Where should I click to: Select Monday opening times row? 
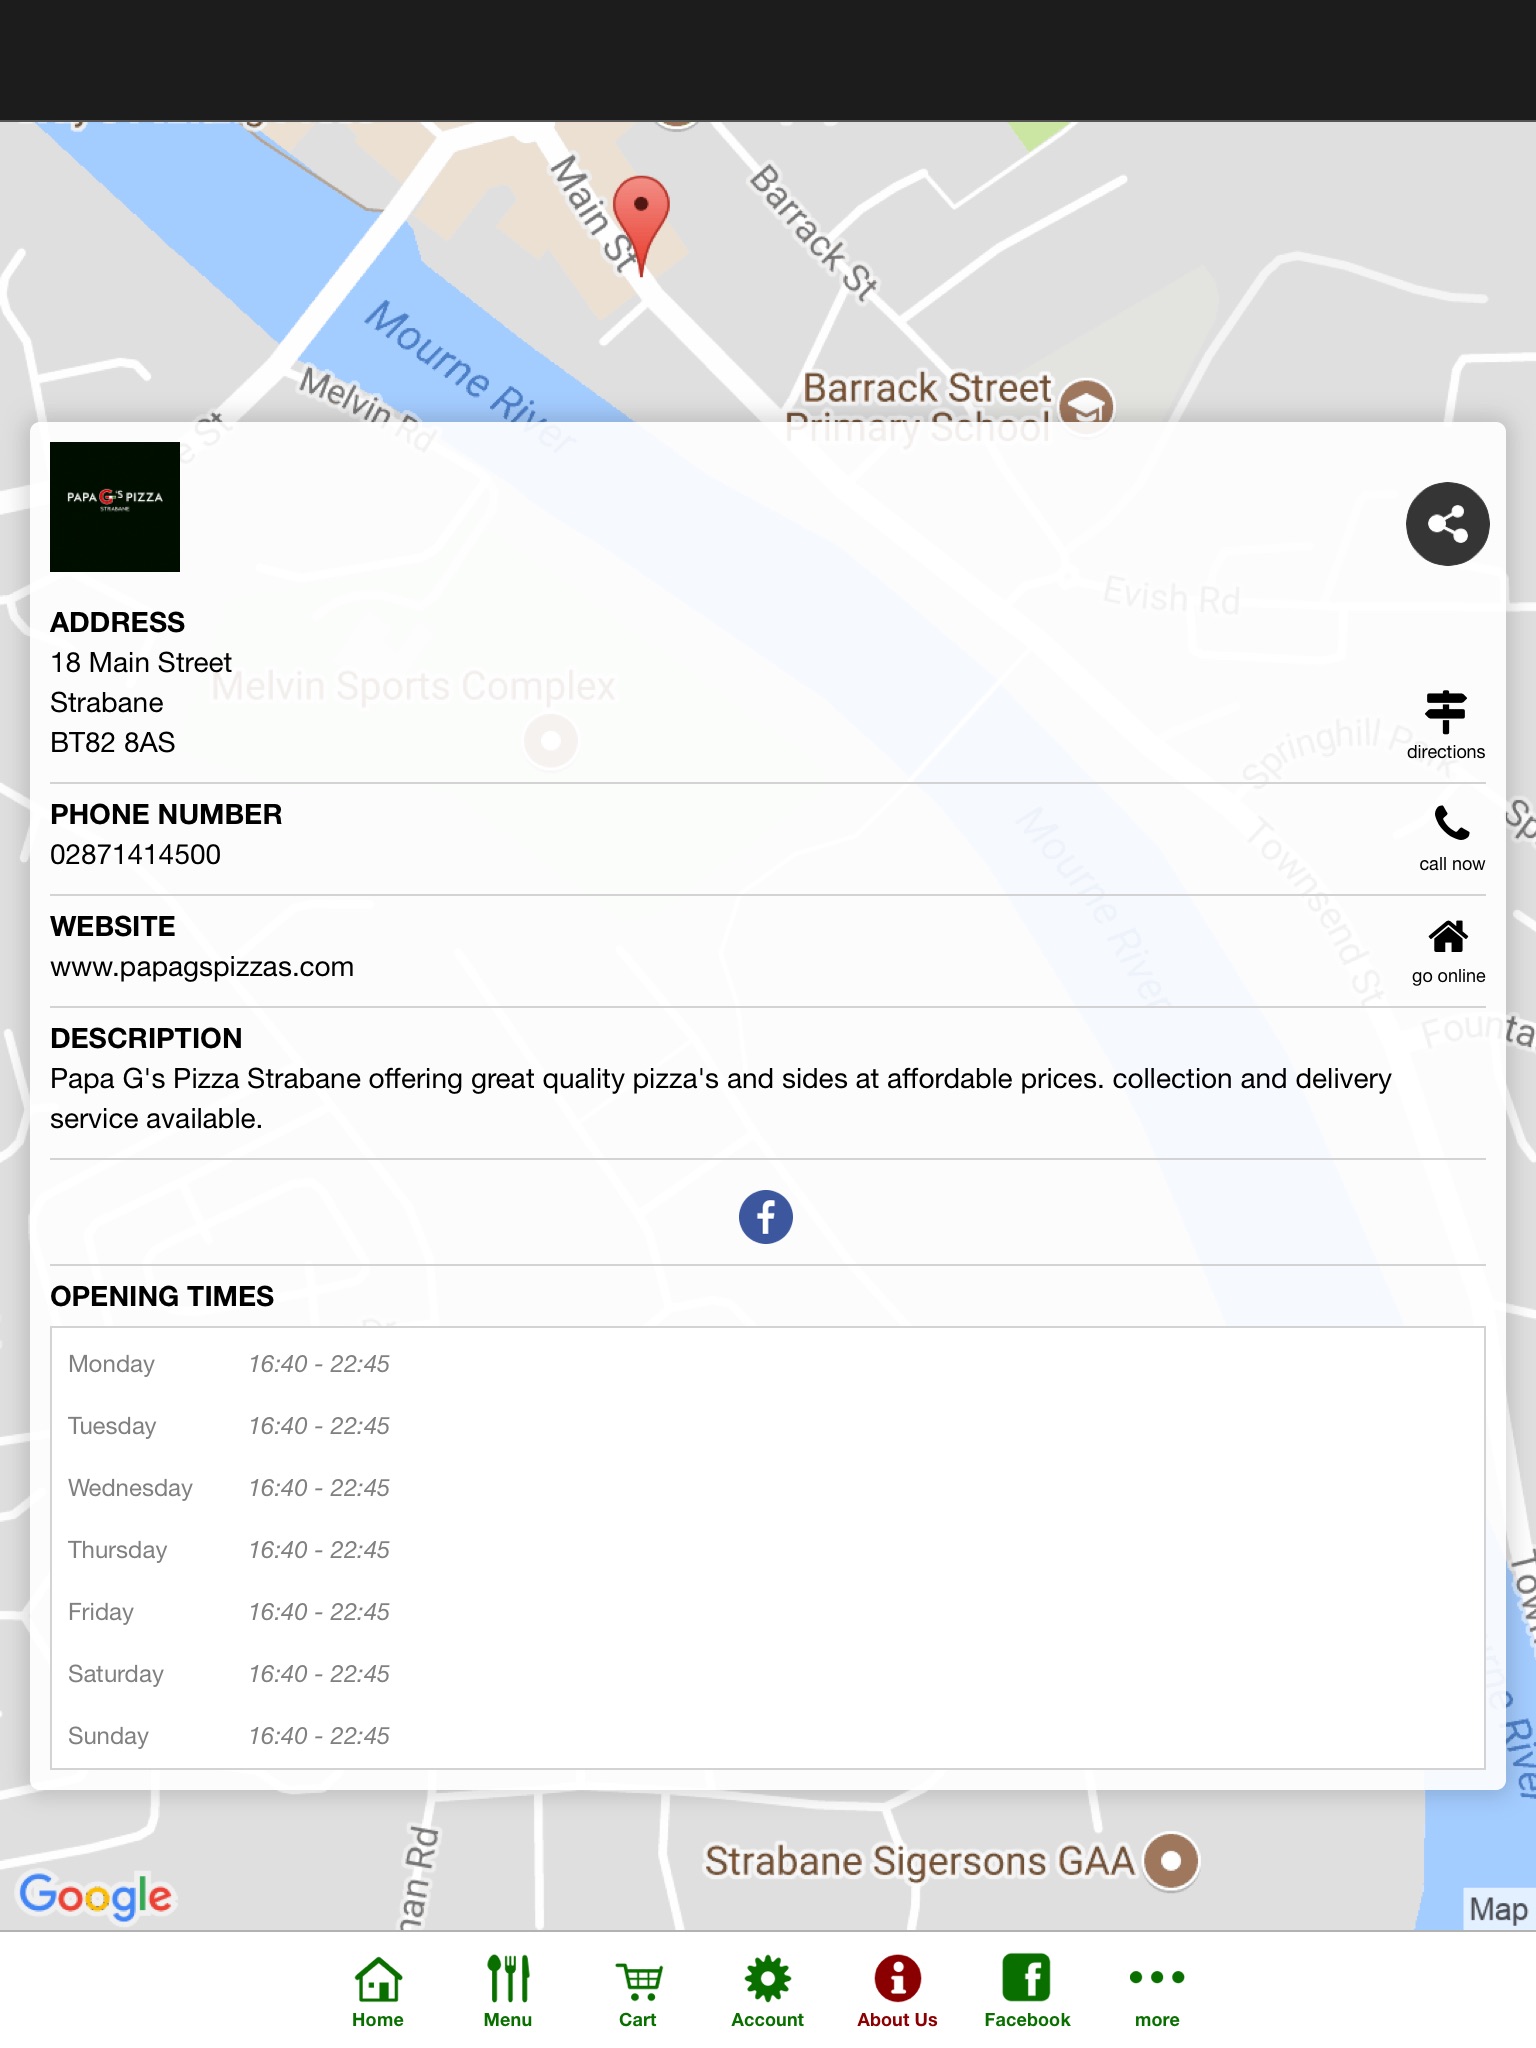[768, 1364]
